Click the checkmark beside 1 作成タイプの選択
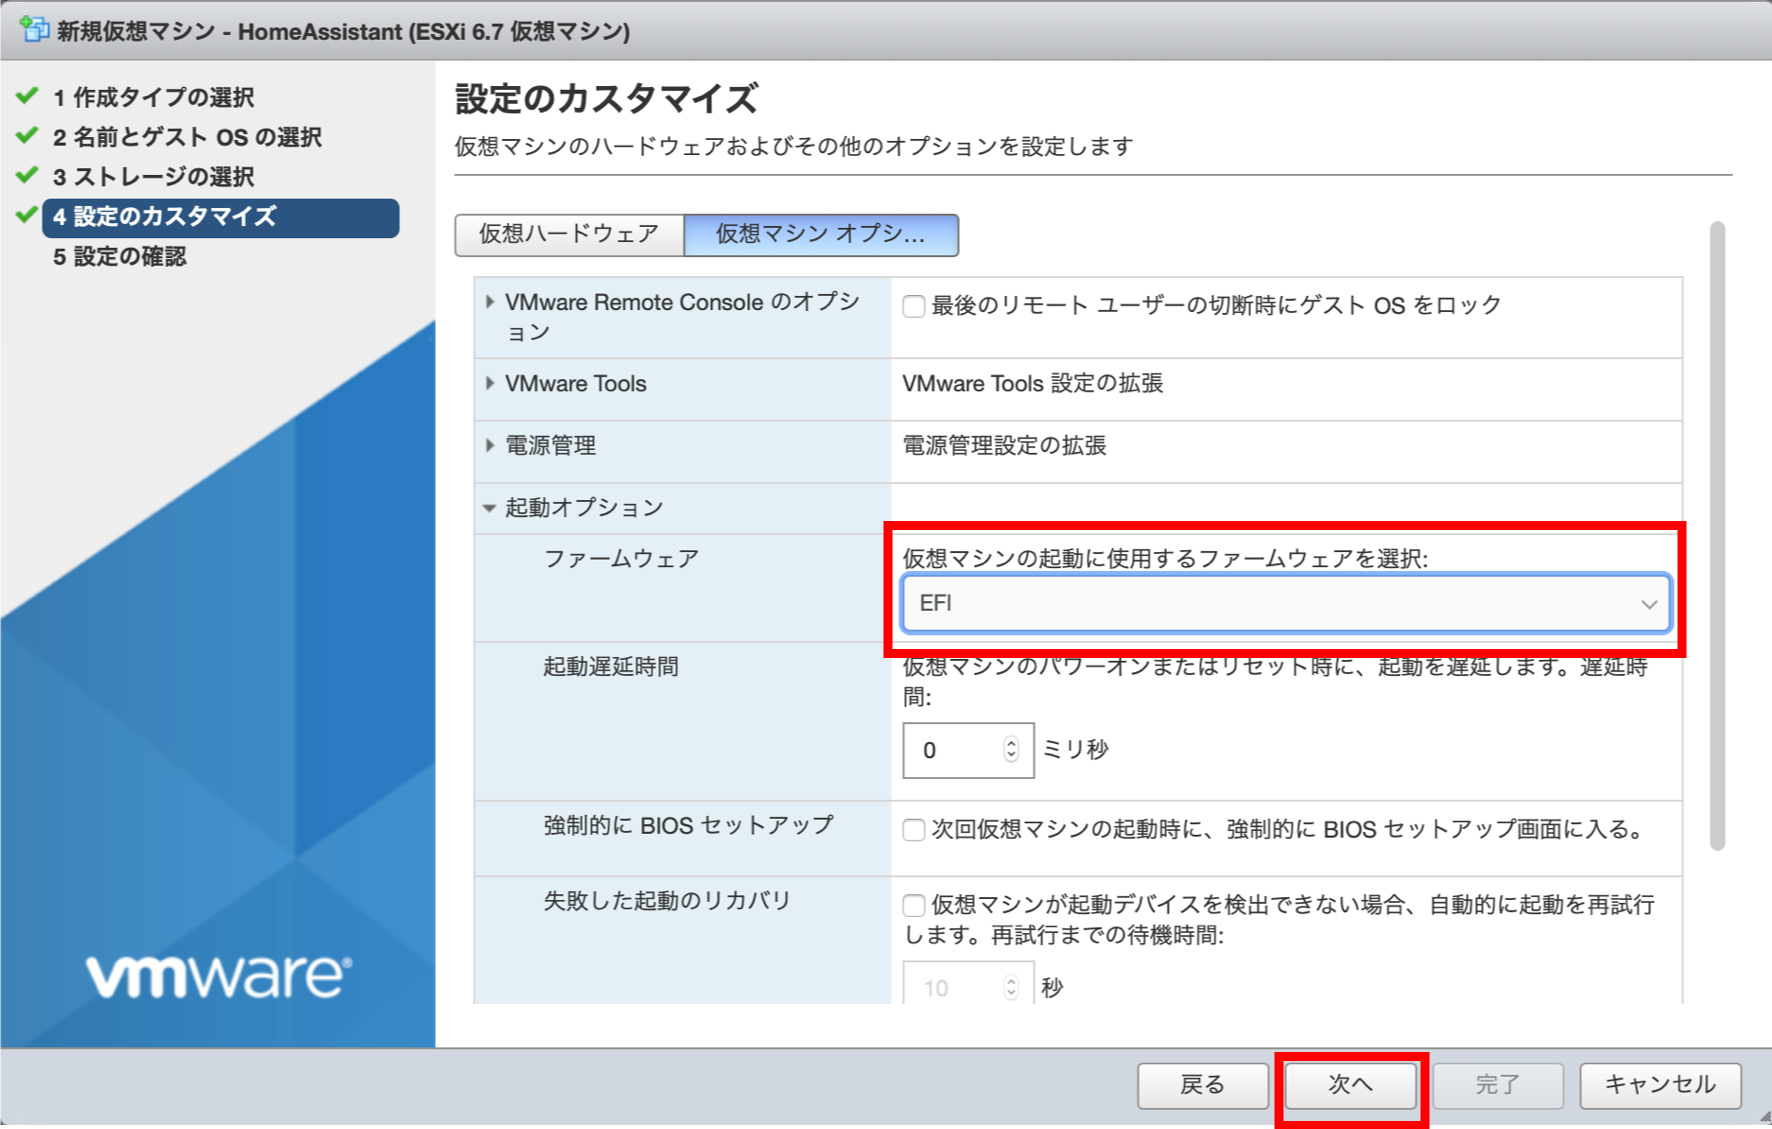The height and width of the screenshot is (1129, 1772). [28, 96]
